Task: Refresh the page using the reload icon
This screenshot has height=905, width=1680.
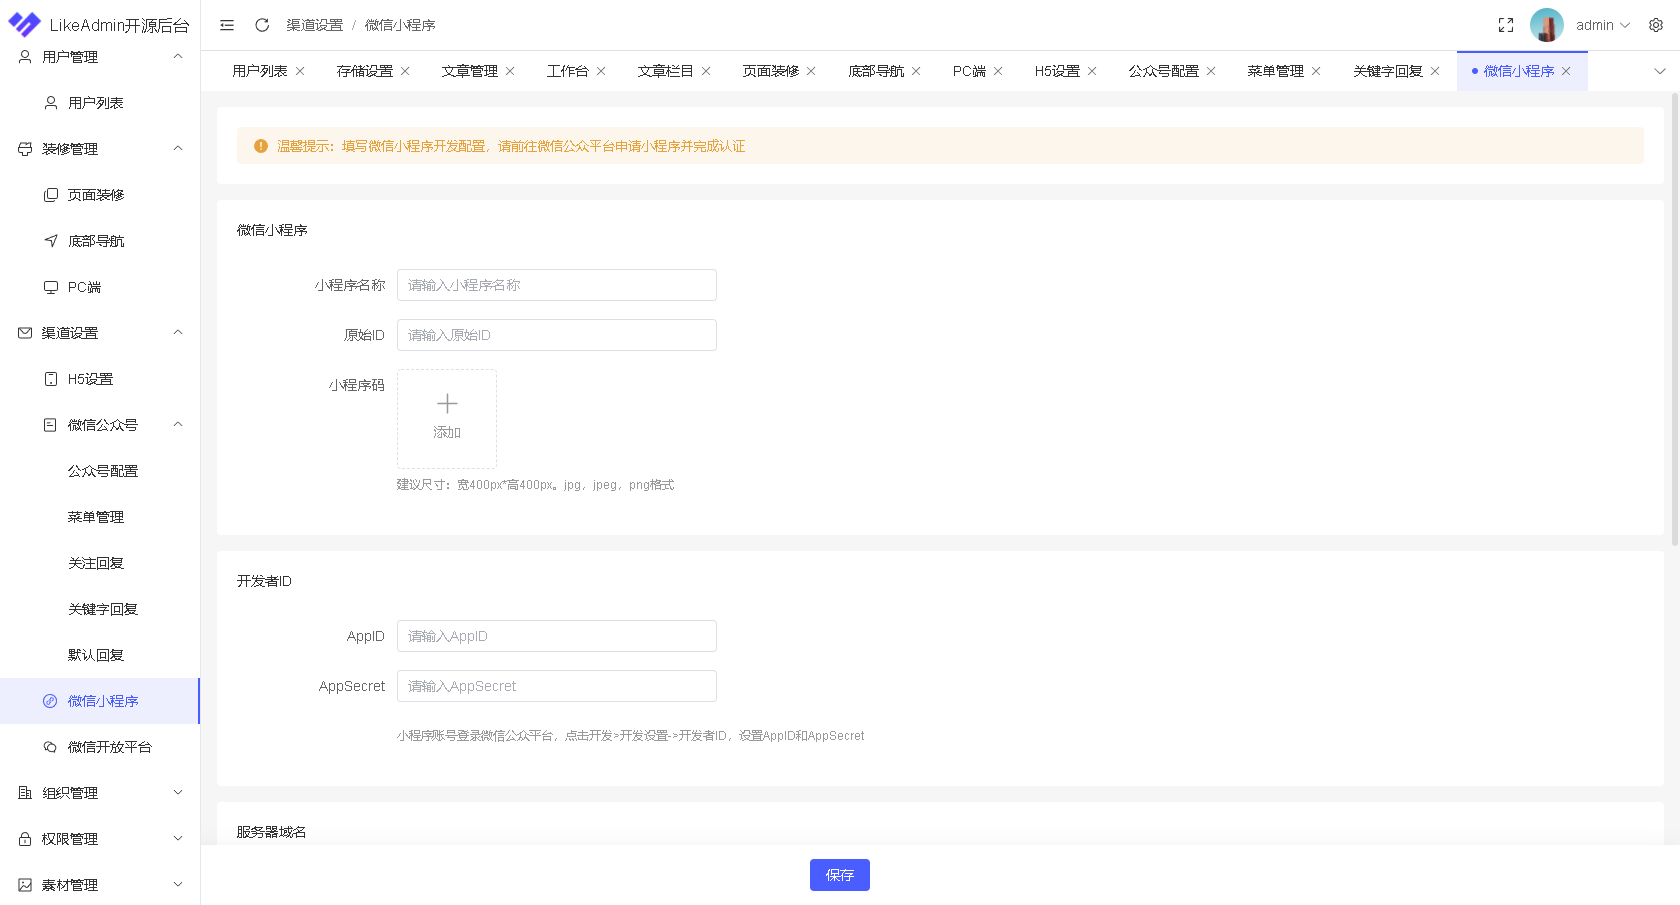Action: pos(262,25)
